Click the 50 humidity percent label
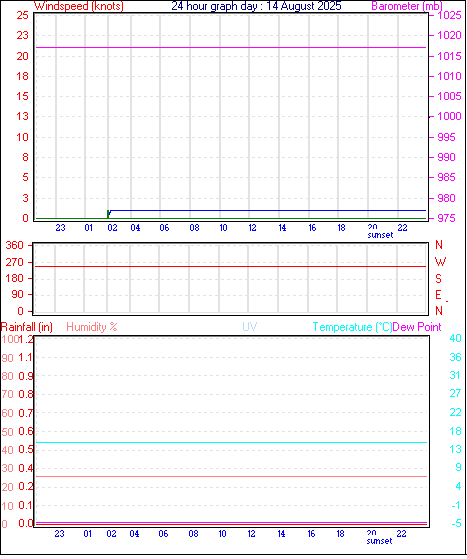467x559 pixels. point(7,432)
